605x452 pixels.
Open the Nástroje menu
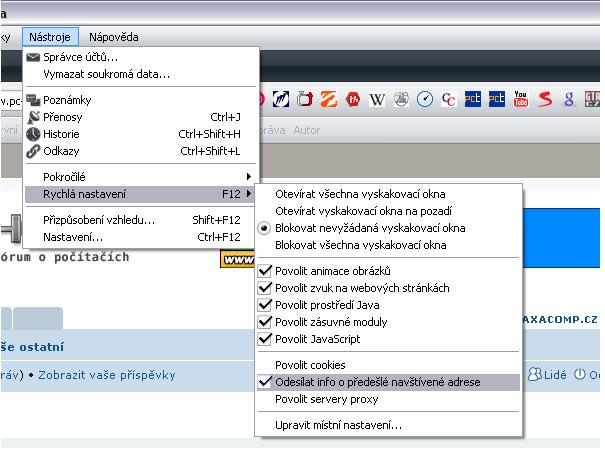point(48,37)
